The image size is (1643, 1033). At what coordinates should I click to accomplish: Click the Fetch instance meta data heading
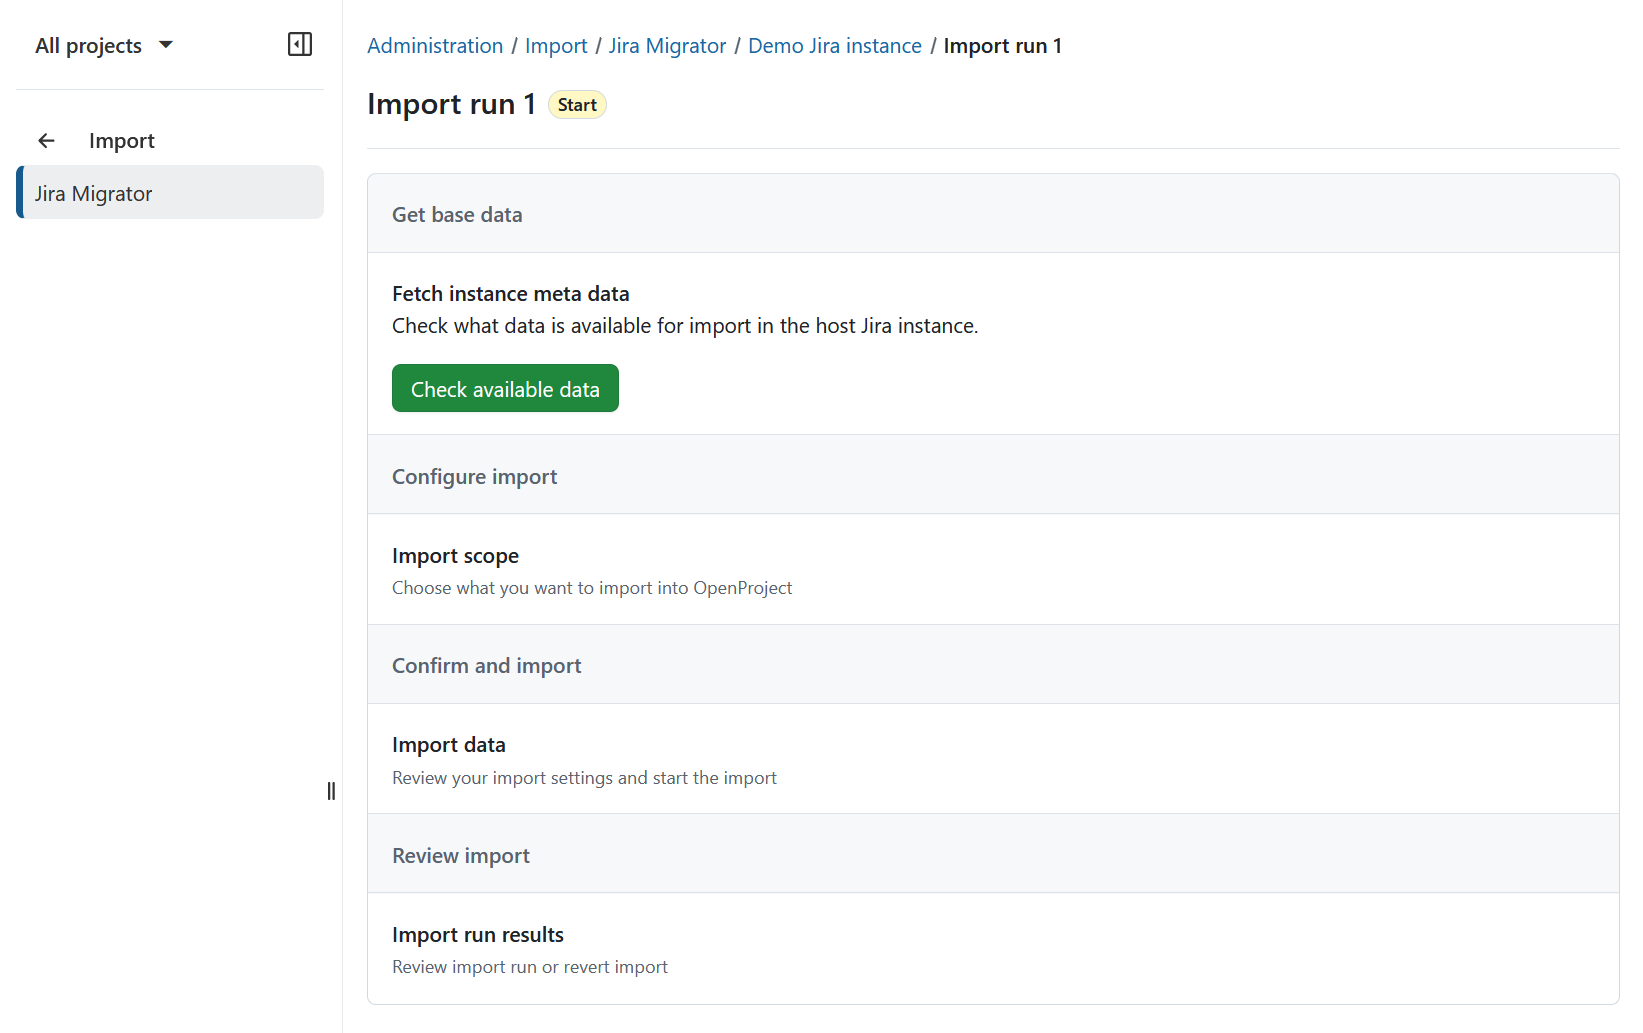click(511, 294)
